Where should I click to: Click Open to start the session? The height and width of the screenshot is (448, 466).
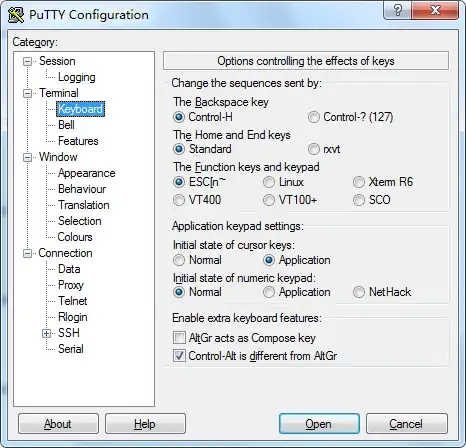pos(319,424)
